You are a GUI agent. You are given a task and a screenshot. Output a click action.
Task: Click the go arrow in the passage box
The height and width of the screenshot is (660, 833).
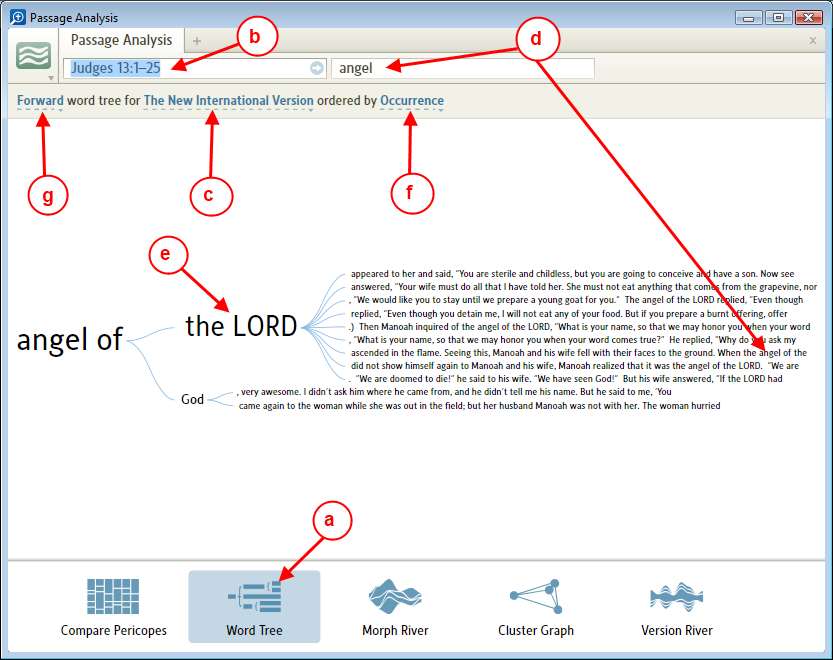click(x=317, y=68)
